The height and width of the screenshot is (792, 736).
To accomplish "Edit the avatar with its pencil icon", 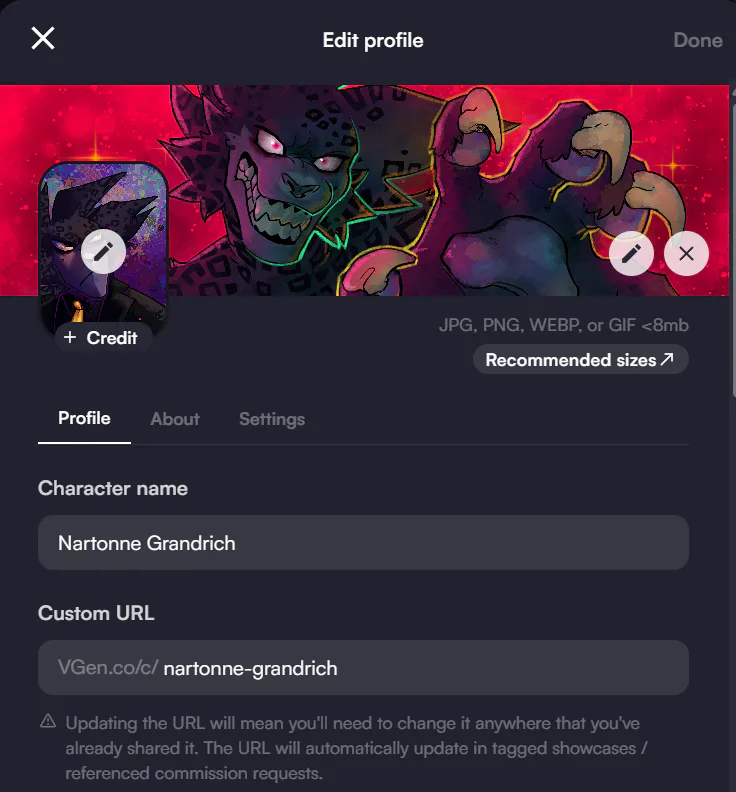I will [x=103, y=251].
